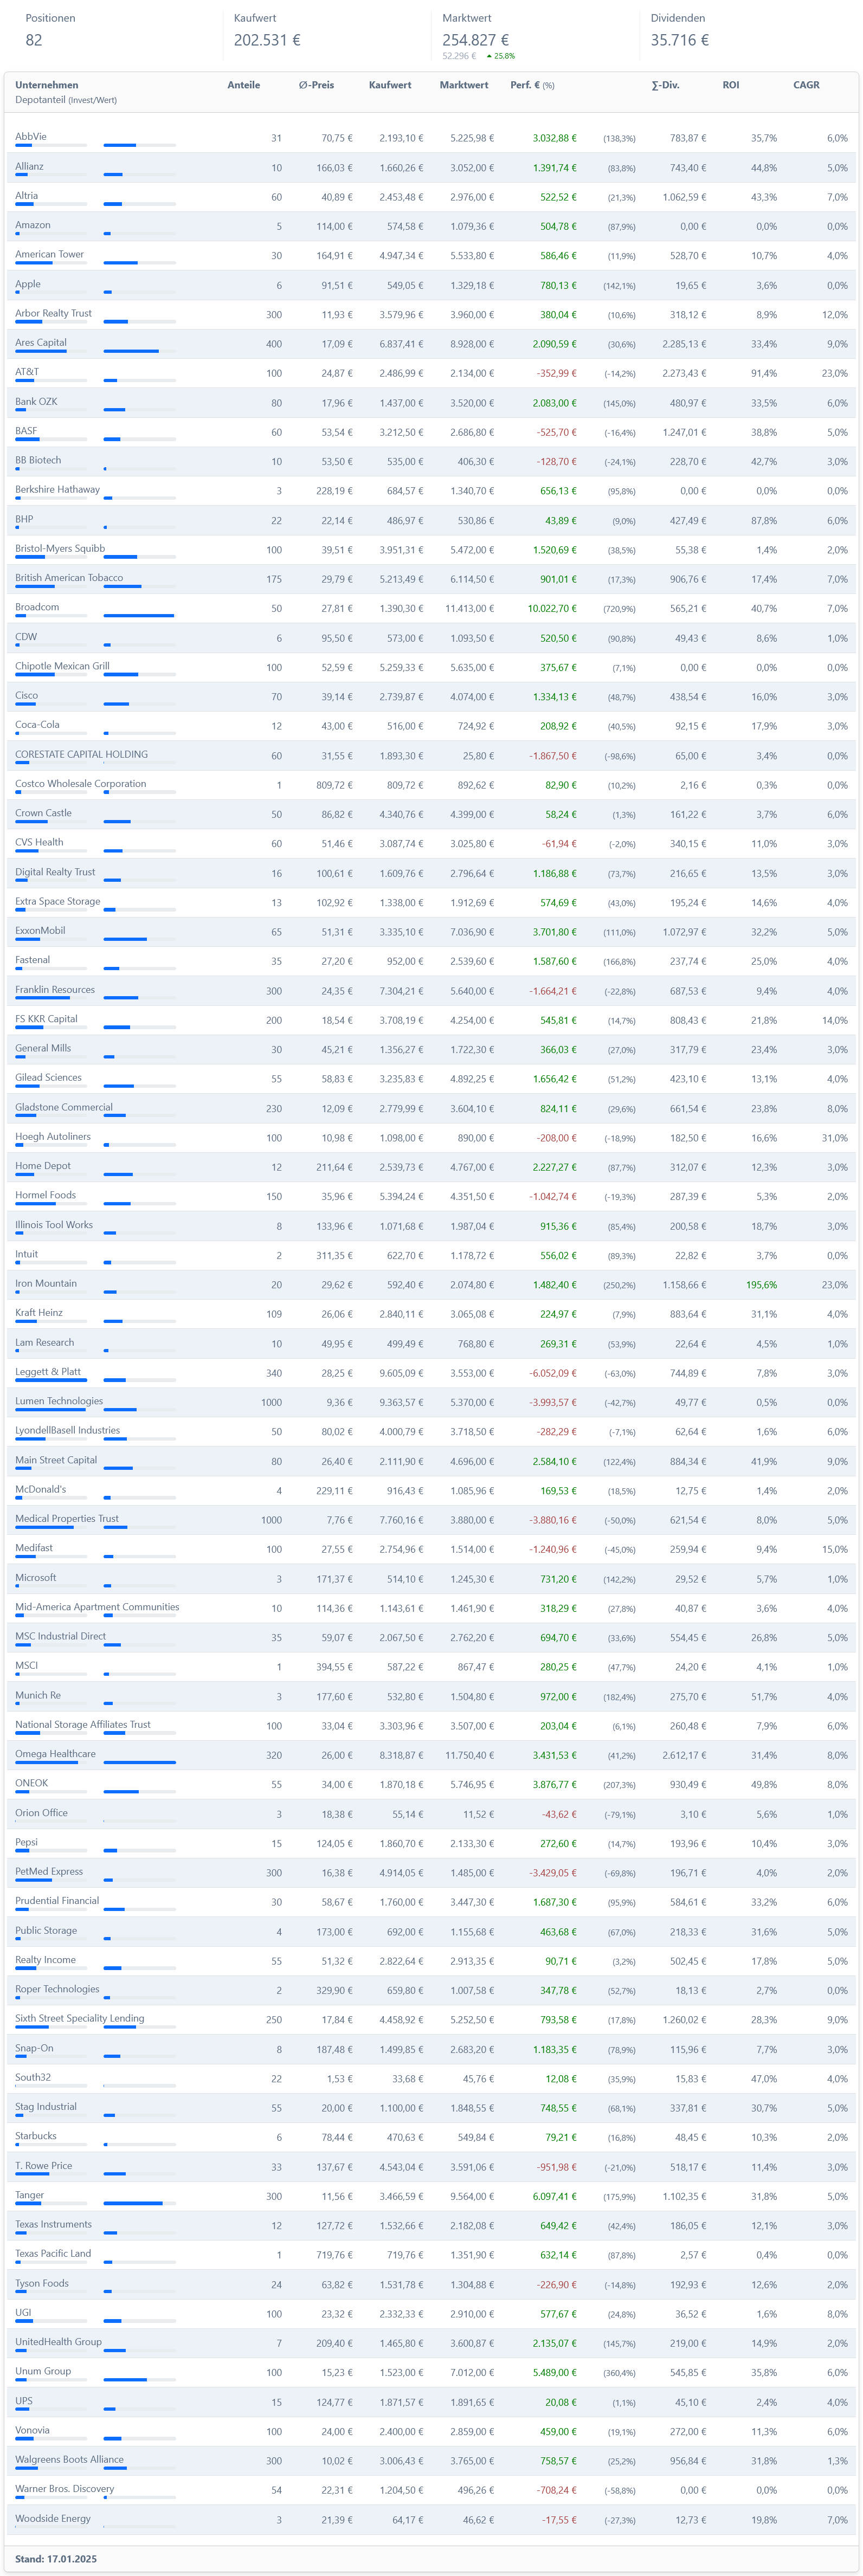Click Omega Healthcare's market value share bar
Viewport: 863px width, 2576px height.
pos(139,1763)
